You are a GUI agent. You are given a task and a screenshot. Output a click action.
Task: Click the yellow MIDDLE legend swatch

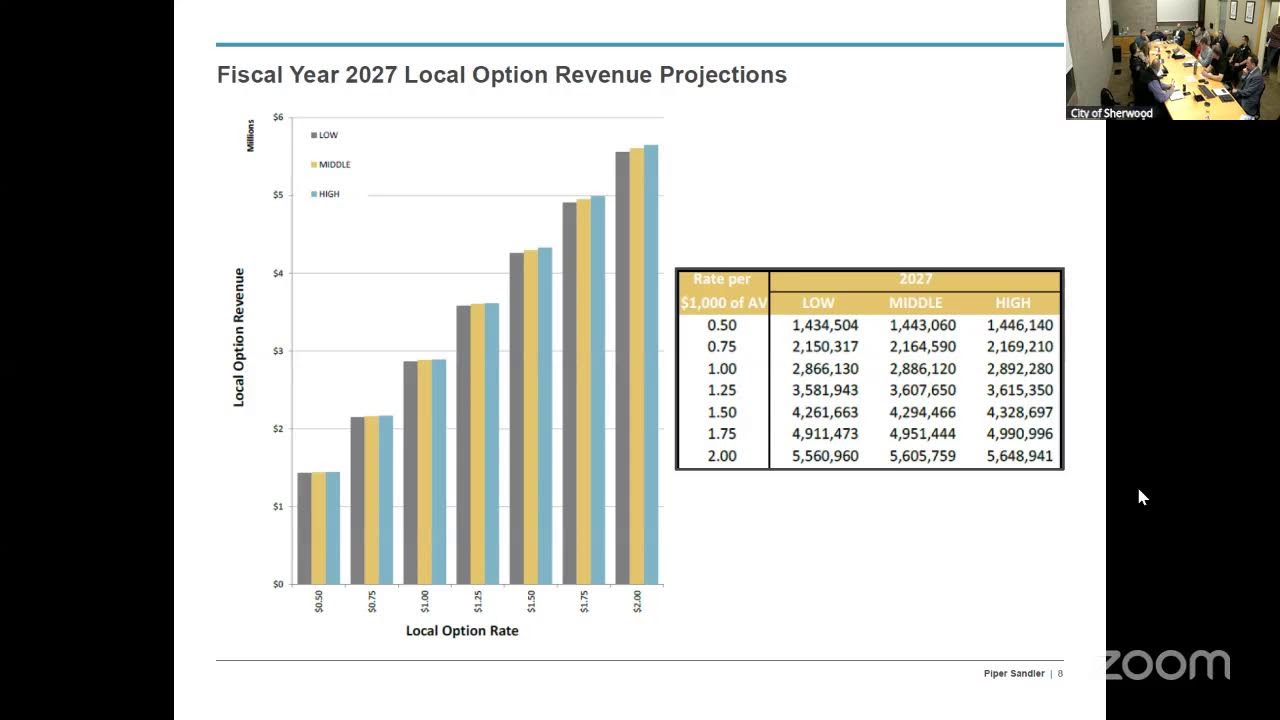point(314,165)
